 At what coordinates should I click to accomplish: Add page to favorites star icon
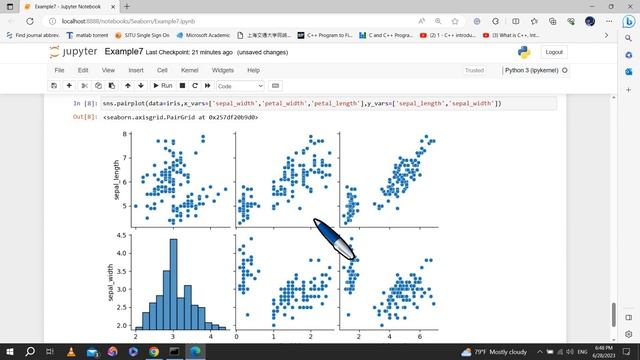point(455,21)
